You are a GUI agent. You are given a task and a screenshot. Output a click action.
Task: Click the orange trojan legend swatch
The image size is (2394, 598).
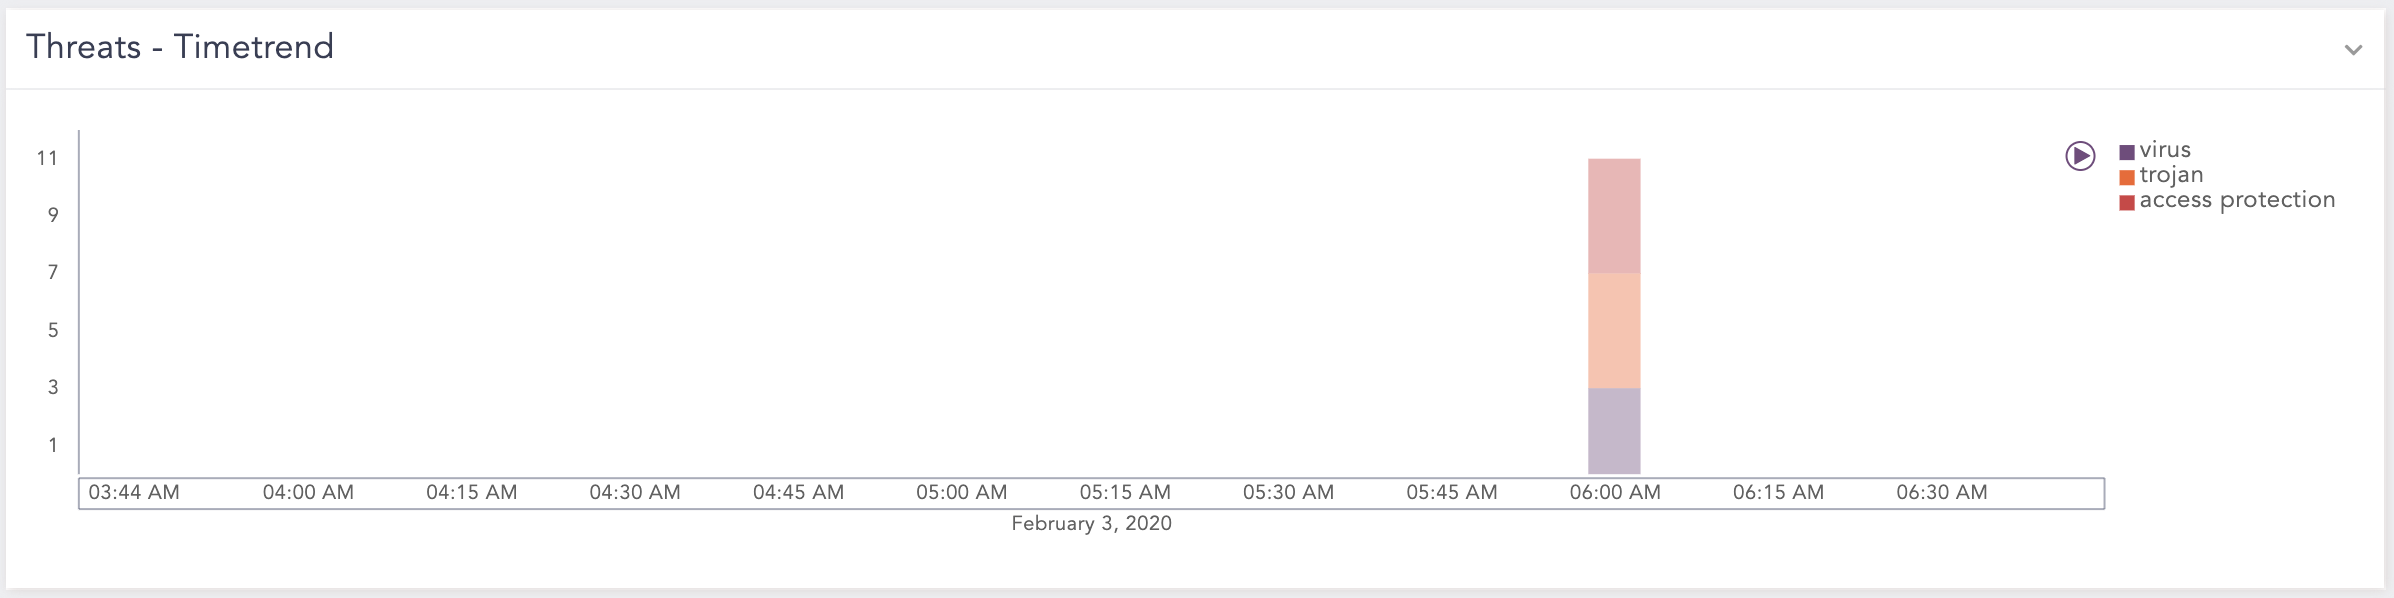click(x=2127, y=177)
